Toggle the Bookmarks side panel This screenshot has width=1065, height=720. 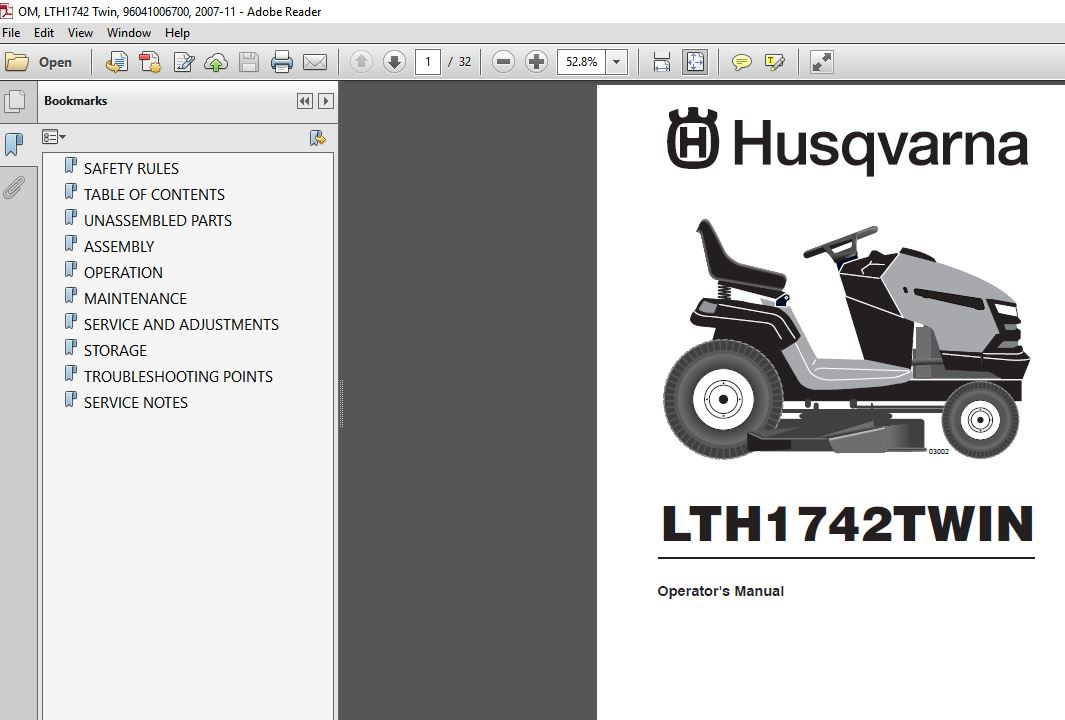point(14,145)
